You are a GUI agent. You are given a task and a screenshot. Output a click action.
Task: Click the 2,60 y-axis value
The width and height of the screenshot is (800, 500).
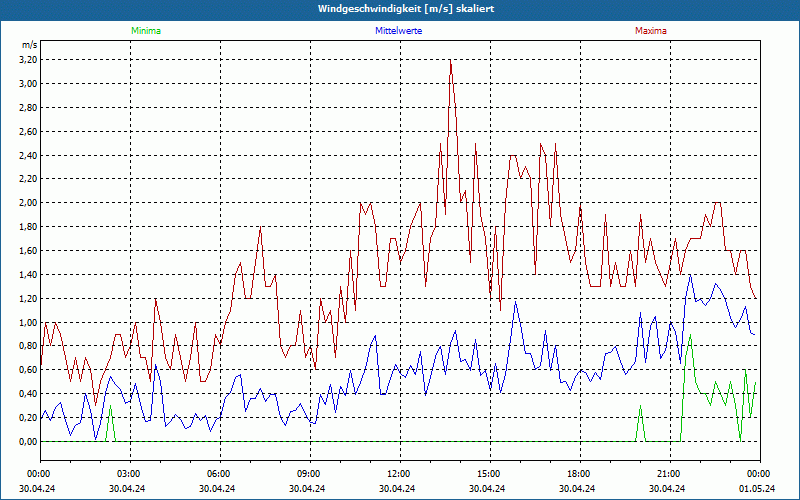pos(28,132)
